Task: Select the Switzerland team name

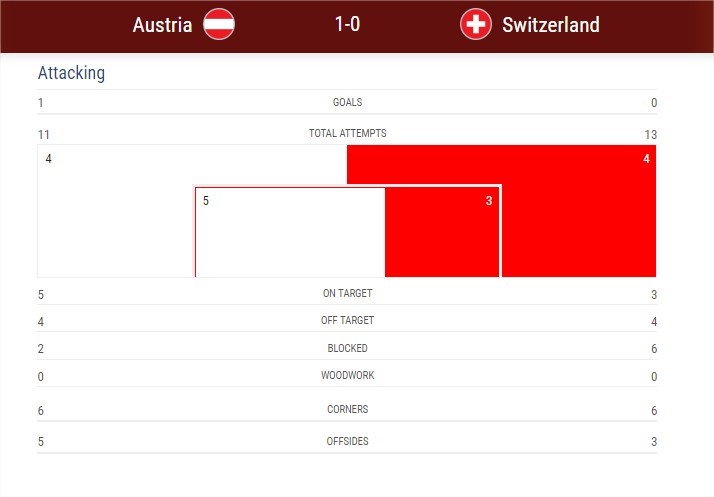Action: (x=551, y=25)
